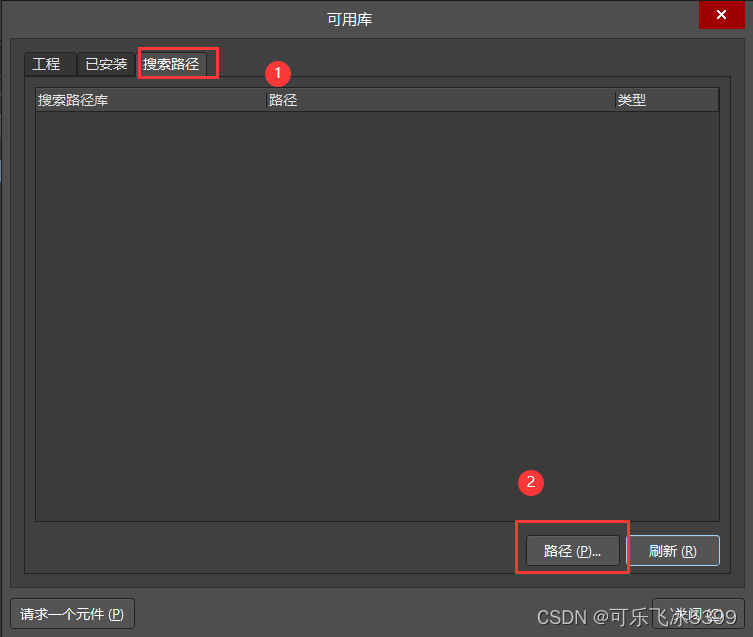Click the 可用库 title bar text
This screenshot has height=637, width=753.
pos(349,20)
